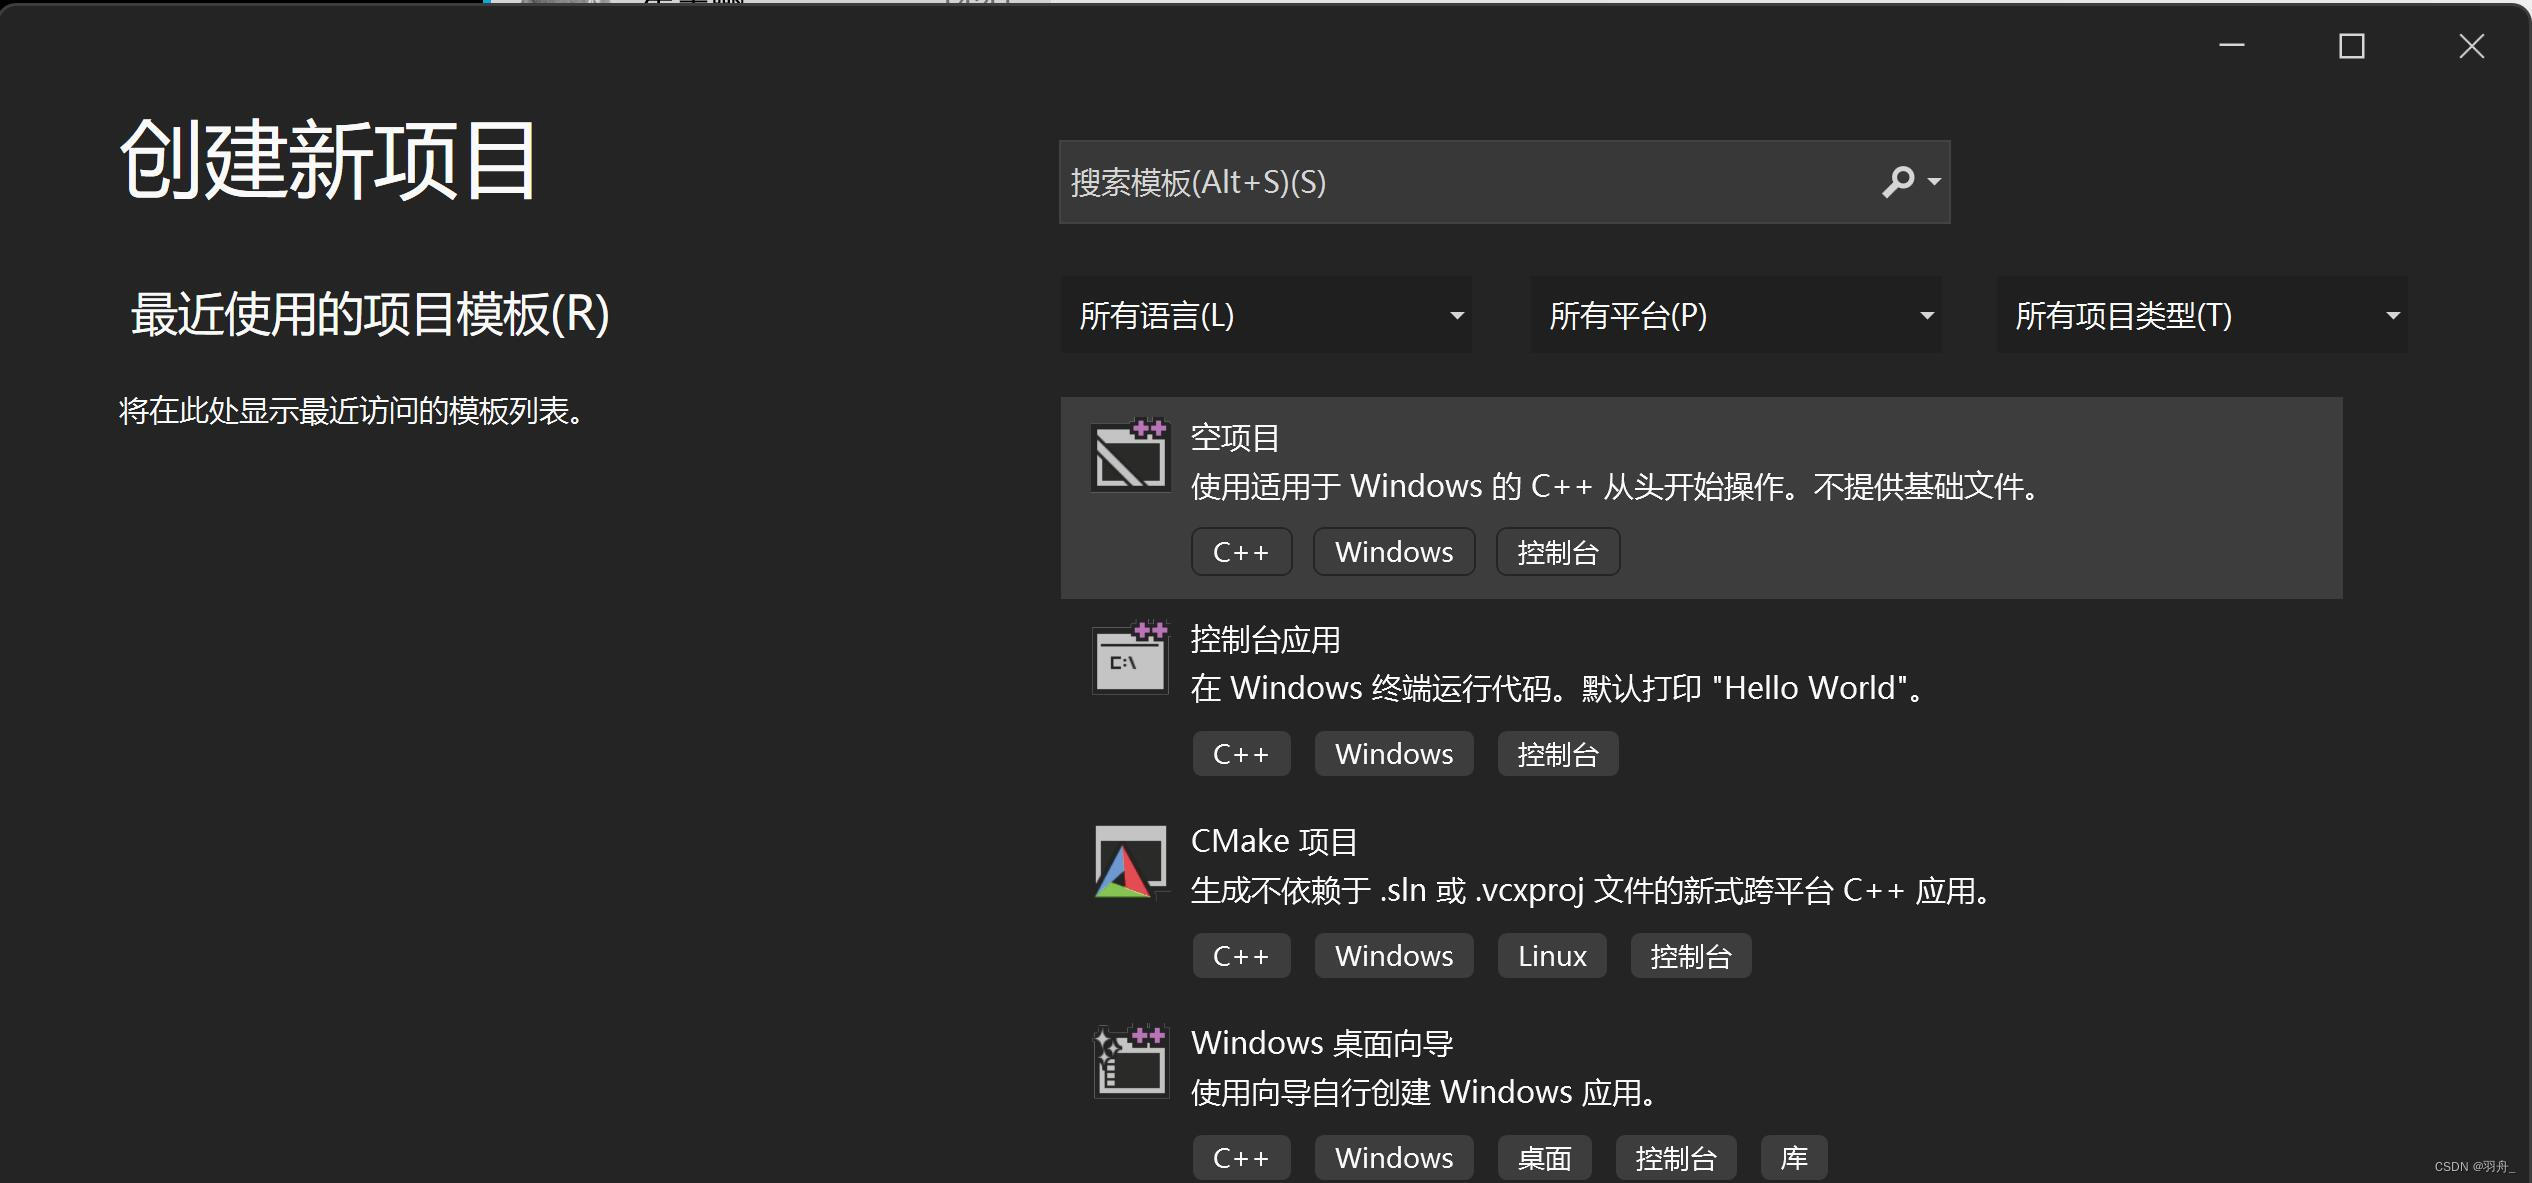Click the Windows tag under Windows 桌面向导
The image size is (2532, 1183).
pyautogui.click(x=1394, y=1158)
